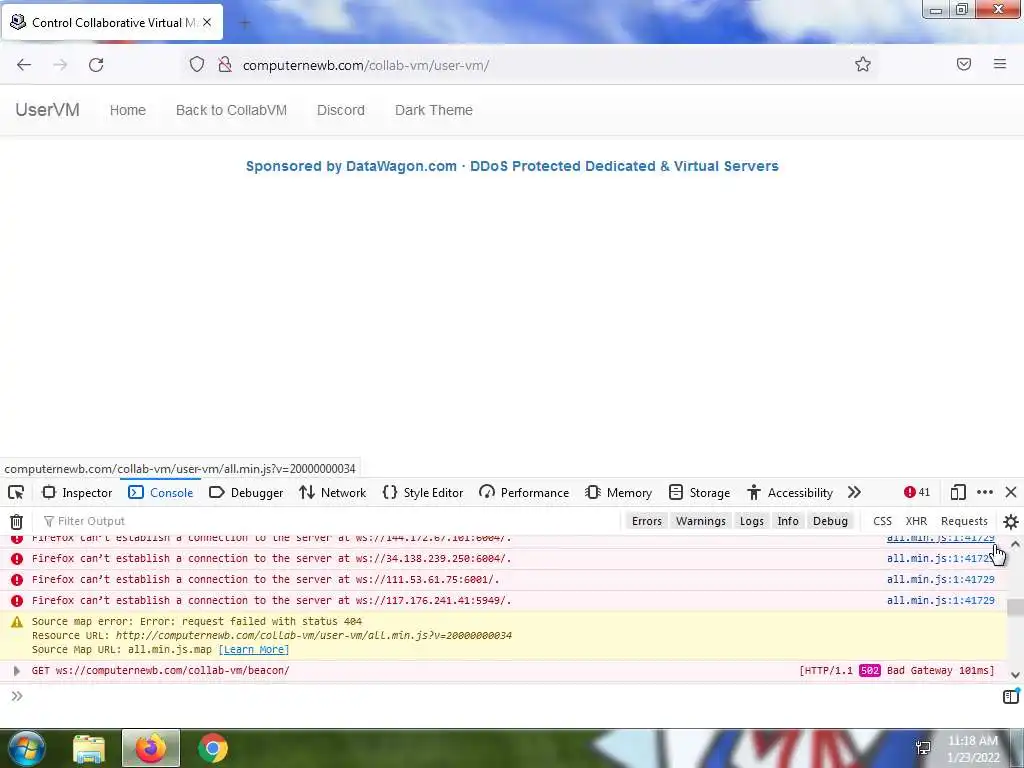Screen dimensions: 1024x768
Task: Toggle responsive design mode icon
Action: pyautogui.click(x=957, y=492)
